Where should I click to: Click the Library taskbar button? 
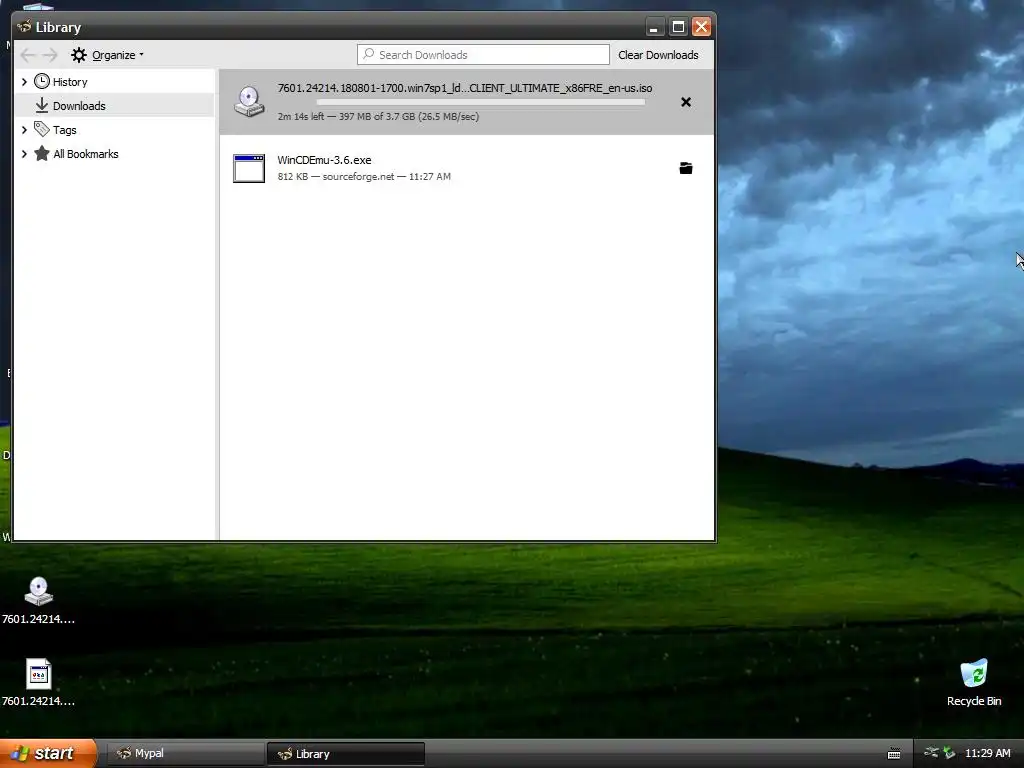point(345,754)
